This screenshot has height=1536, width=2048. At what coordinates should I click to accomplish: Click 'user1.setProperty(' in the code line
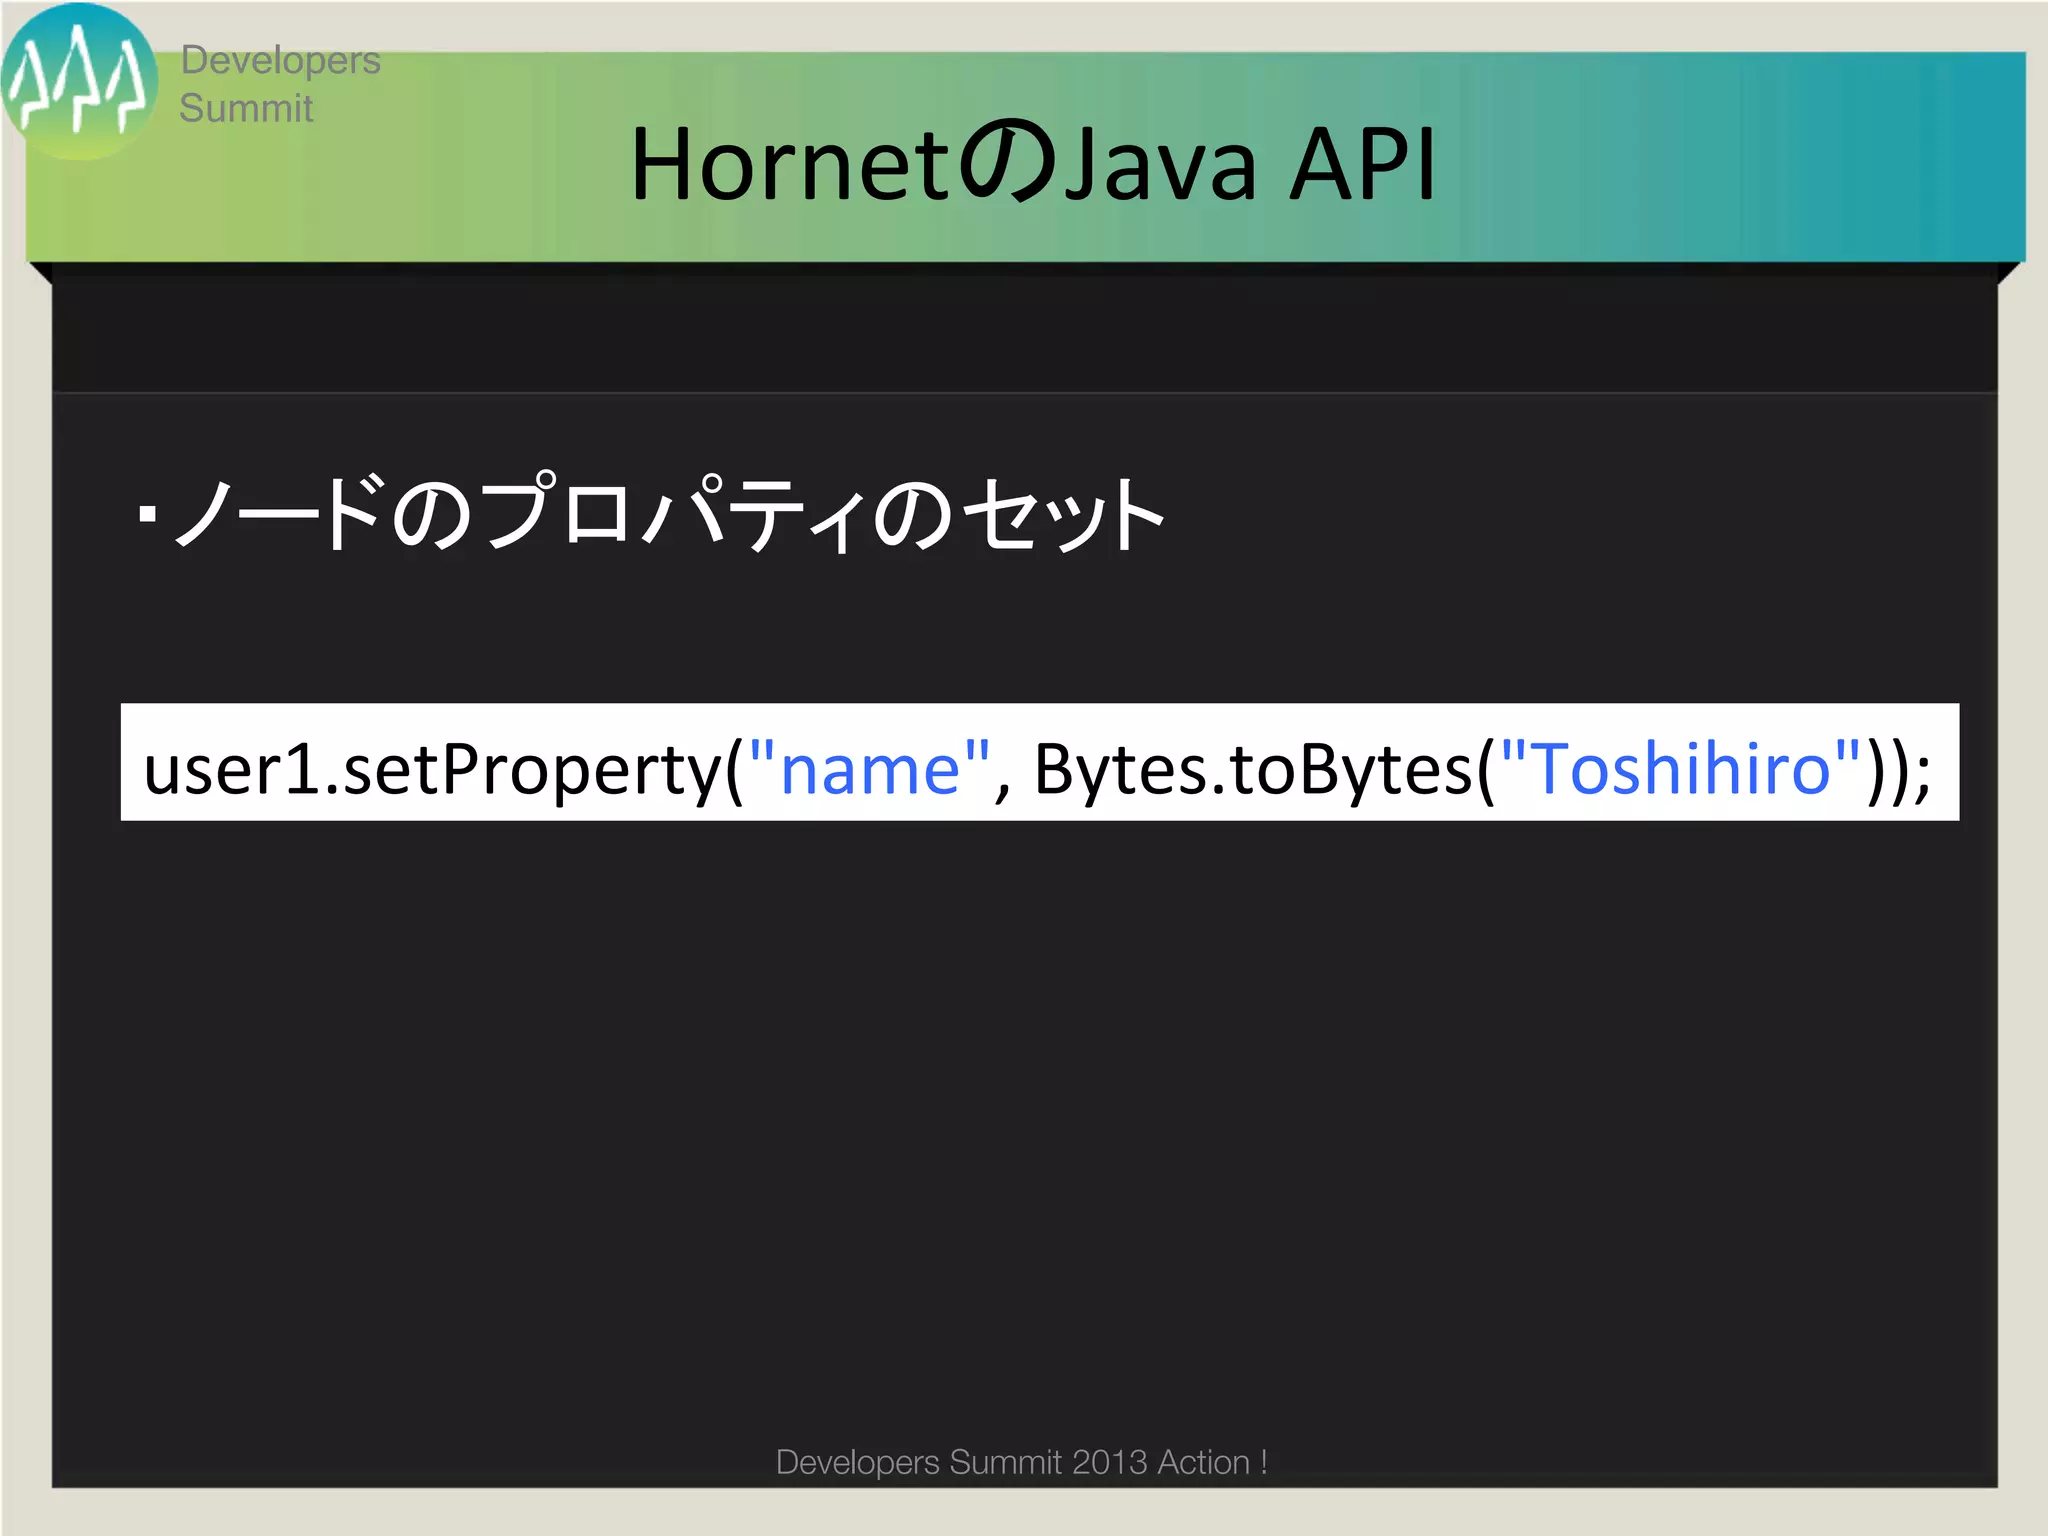444,770
